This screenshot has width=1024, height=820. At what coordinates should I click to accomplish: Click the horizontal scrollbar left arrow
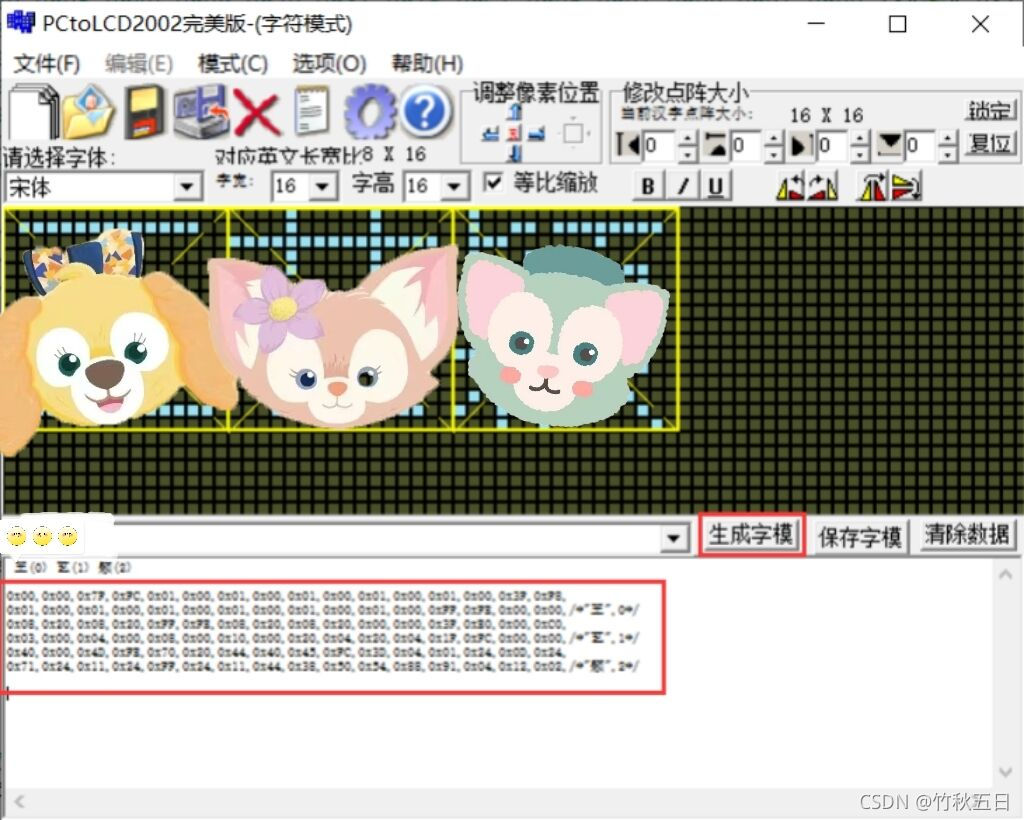tap(20, 801)
